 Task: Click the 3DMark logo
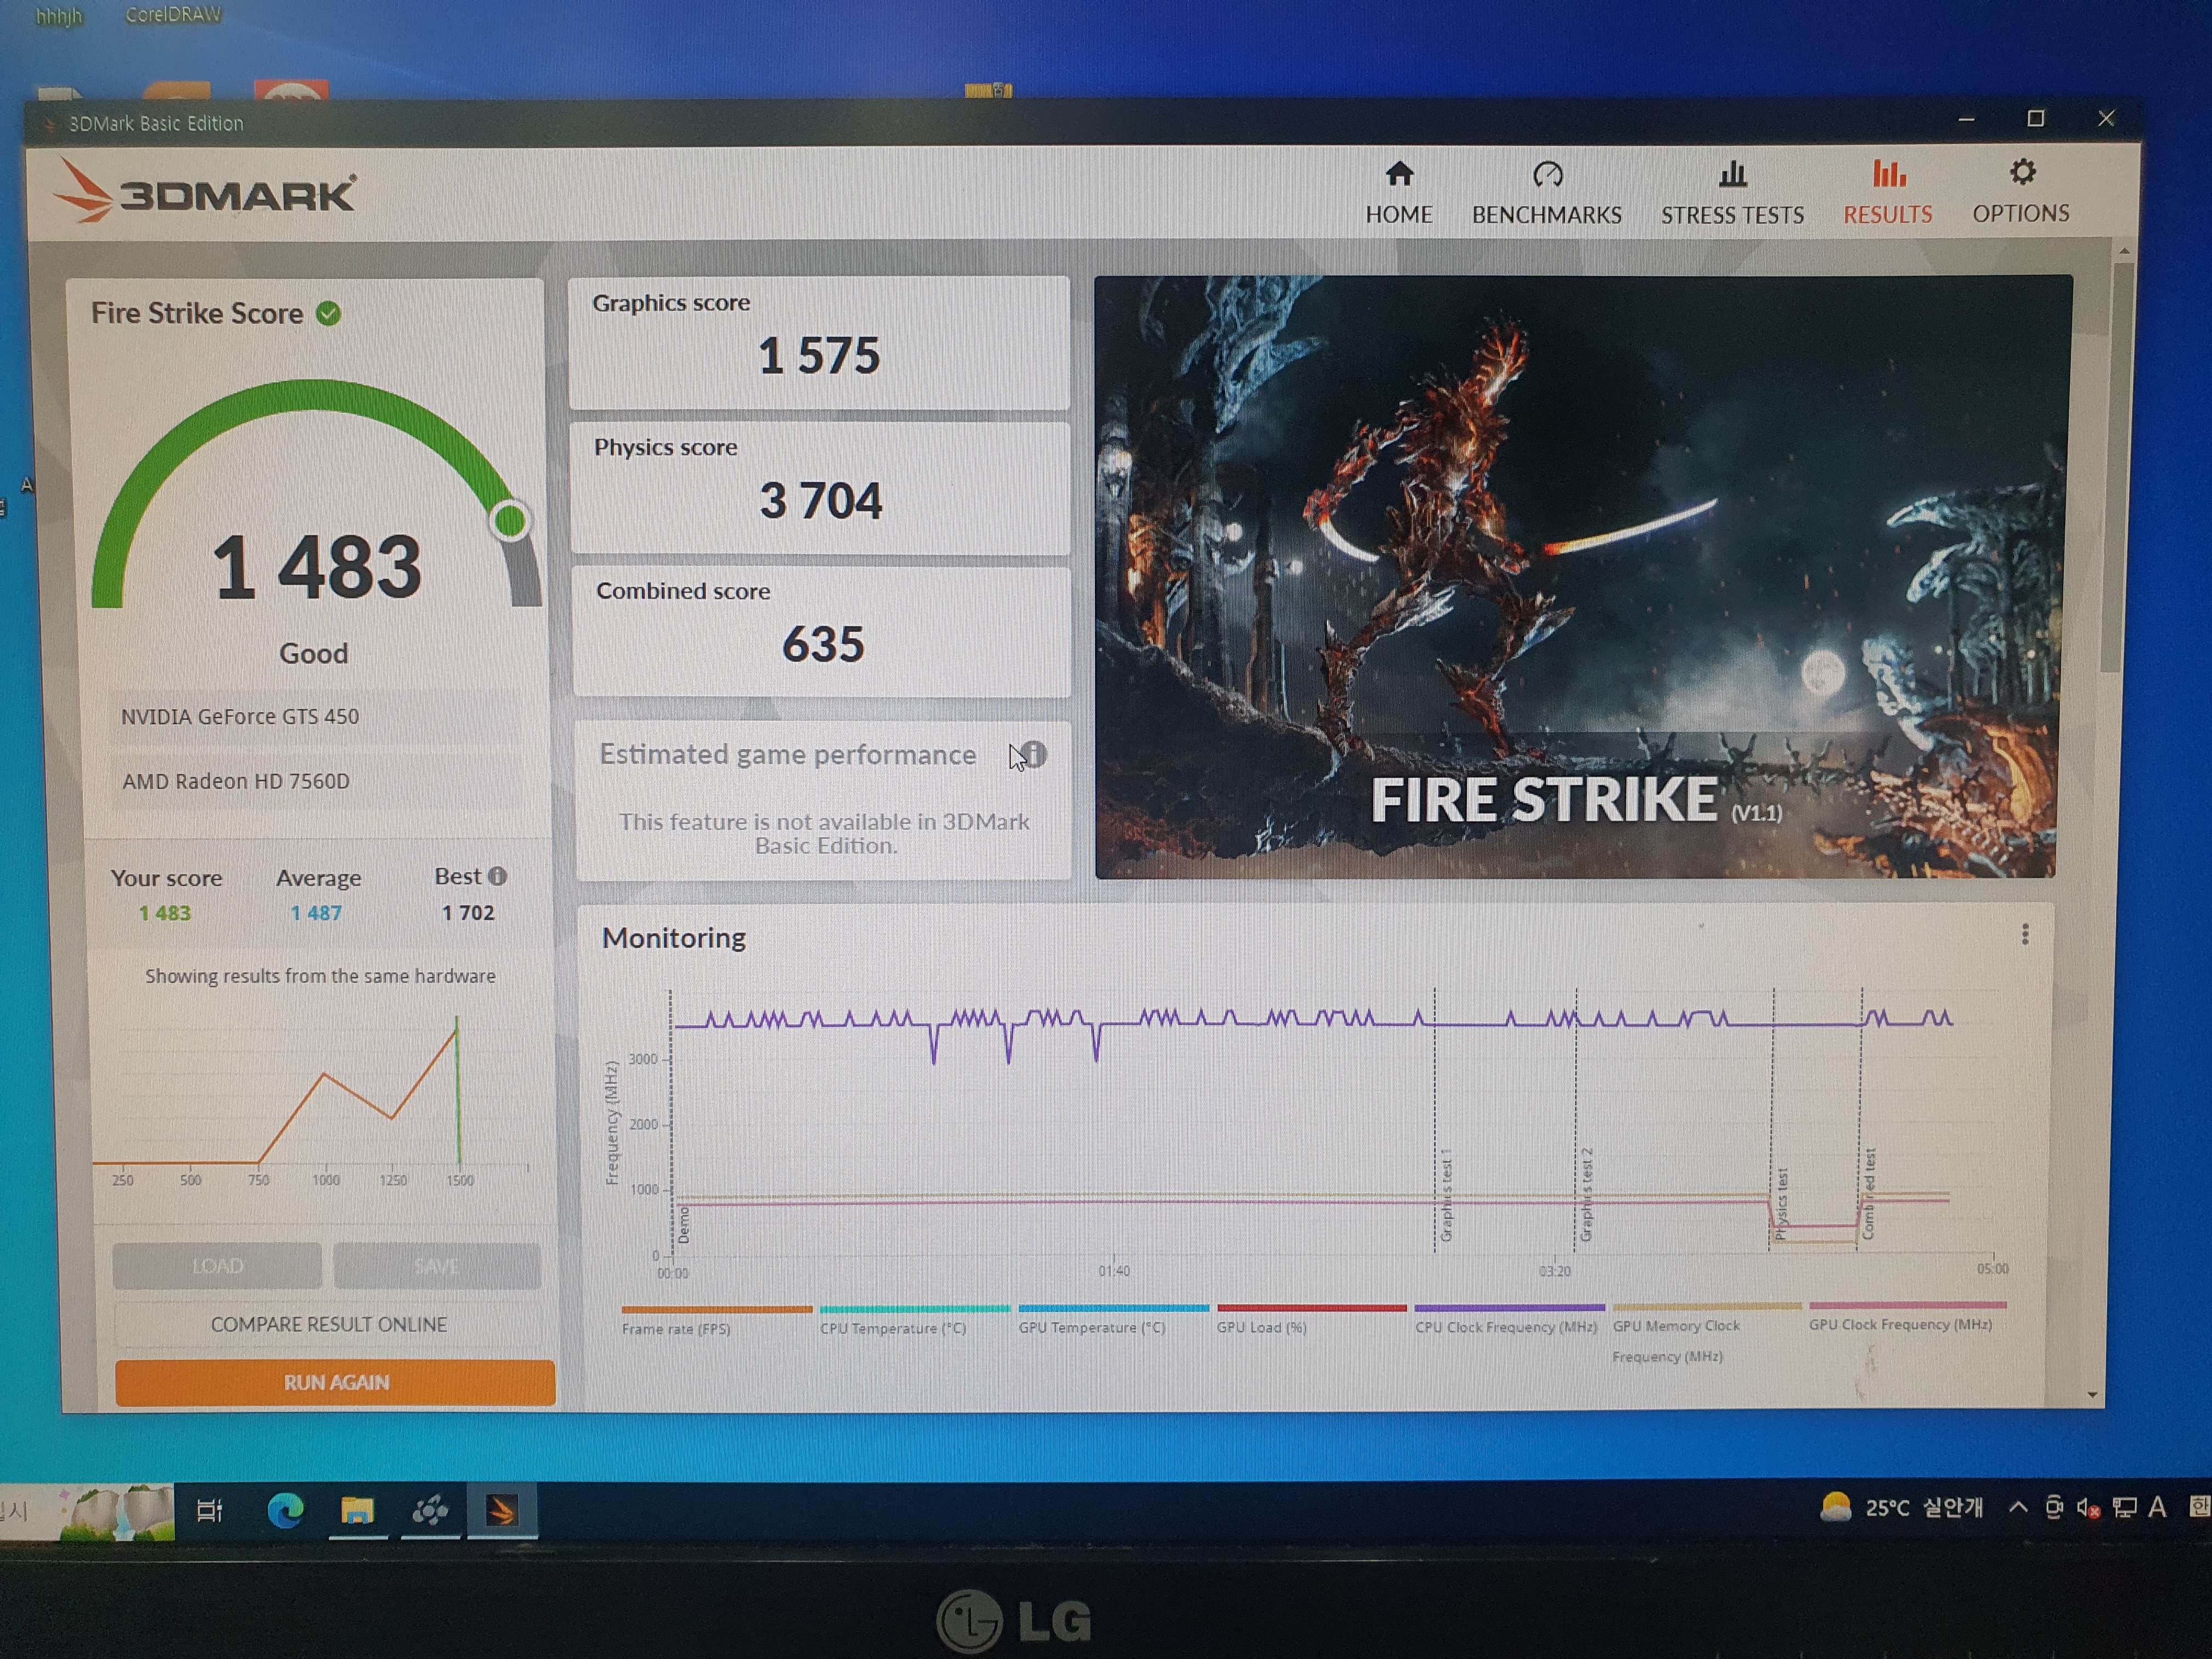point(204,190)
